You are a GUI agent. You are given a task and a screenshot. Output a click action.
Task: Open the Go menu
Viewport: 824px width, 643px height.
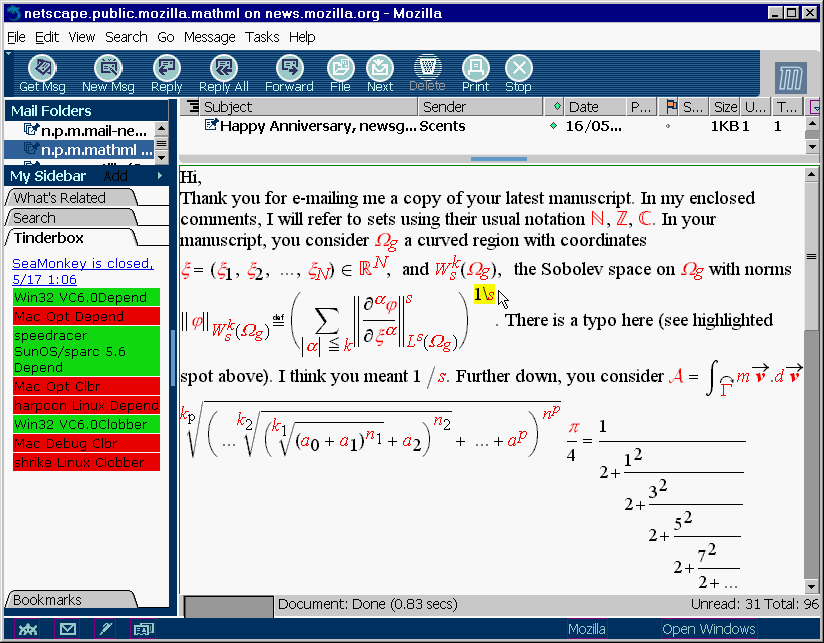click(x=166, y=37)
